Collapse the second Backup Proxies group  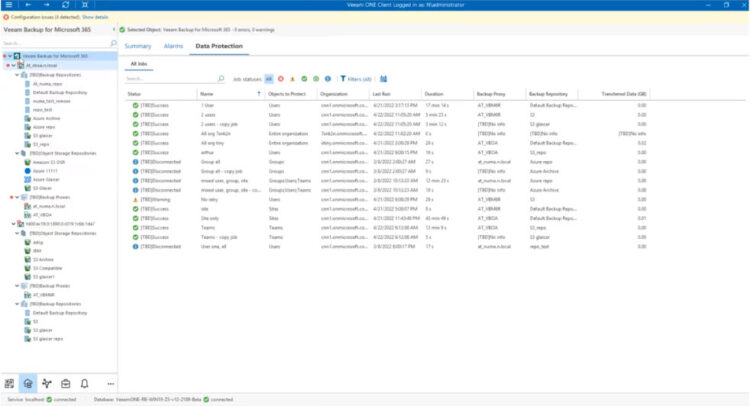[17, 286]
